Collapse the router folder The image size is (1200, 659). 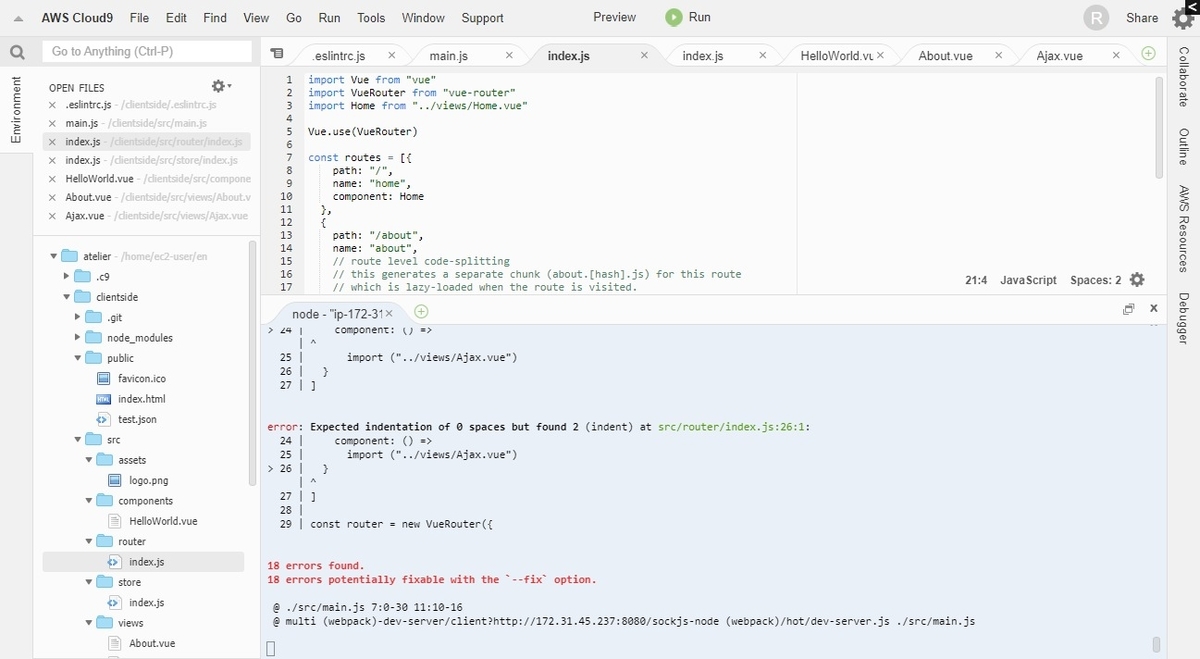(89, 542)
